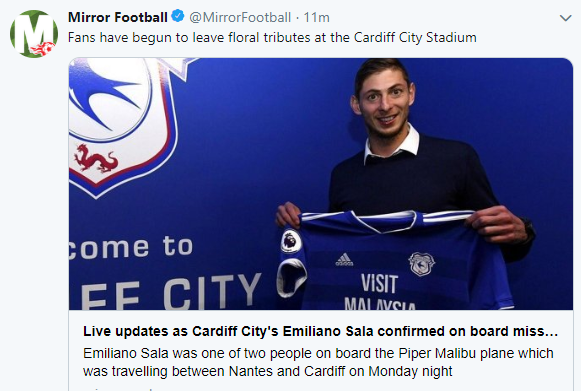Open the Mirror Football profile avatar

34,34
